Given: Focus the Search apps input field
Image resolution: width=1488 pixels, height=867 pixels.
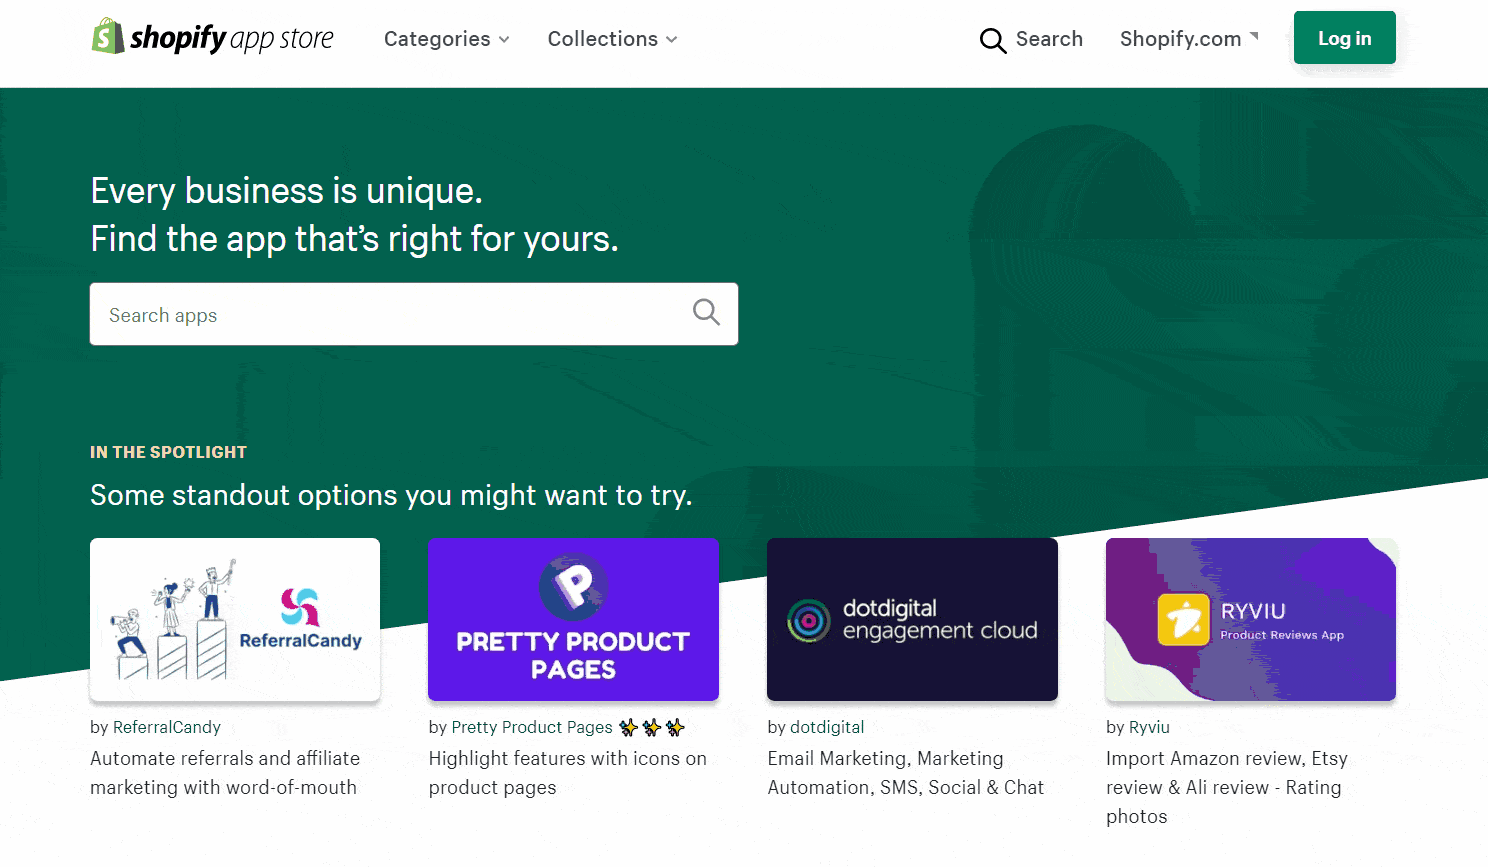Looking at the screenshot, I should [x=414, y=314].
